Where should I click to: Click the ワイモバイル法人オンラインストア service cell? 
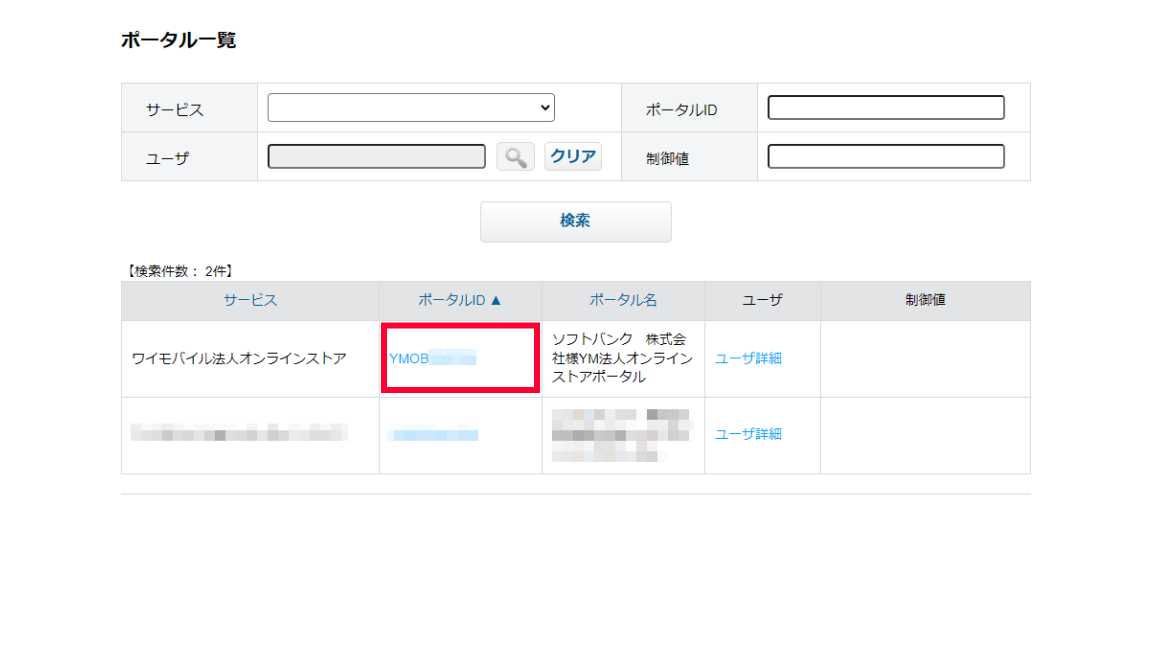239,358
